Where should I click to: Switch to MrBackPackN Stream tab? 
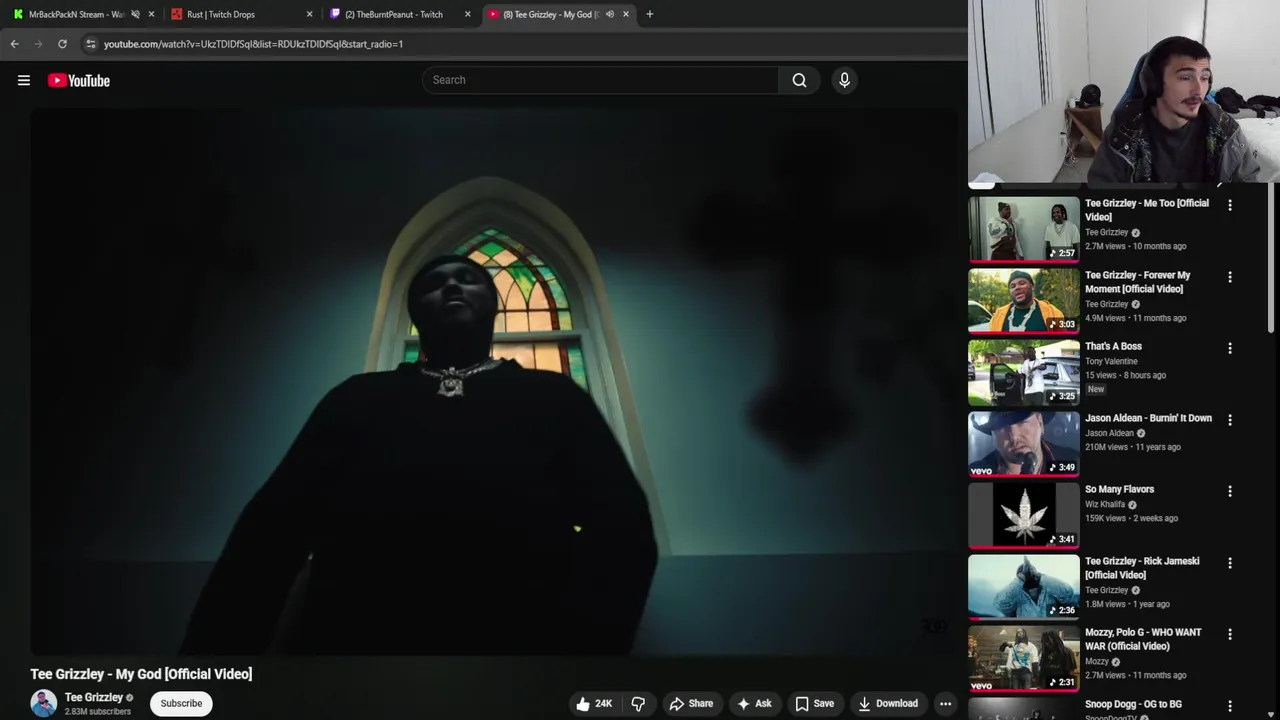click(x=75, y=14)
